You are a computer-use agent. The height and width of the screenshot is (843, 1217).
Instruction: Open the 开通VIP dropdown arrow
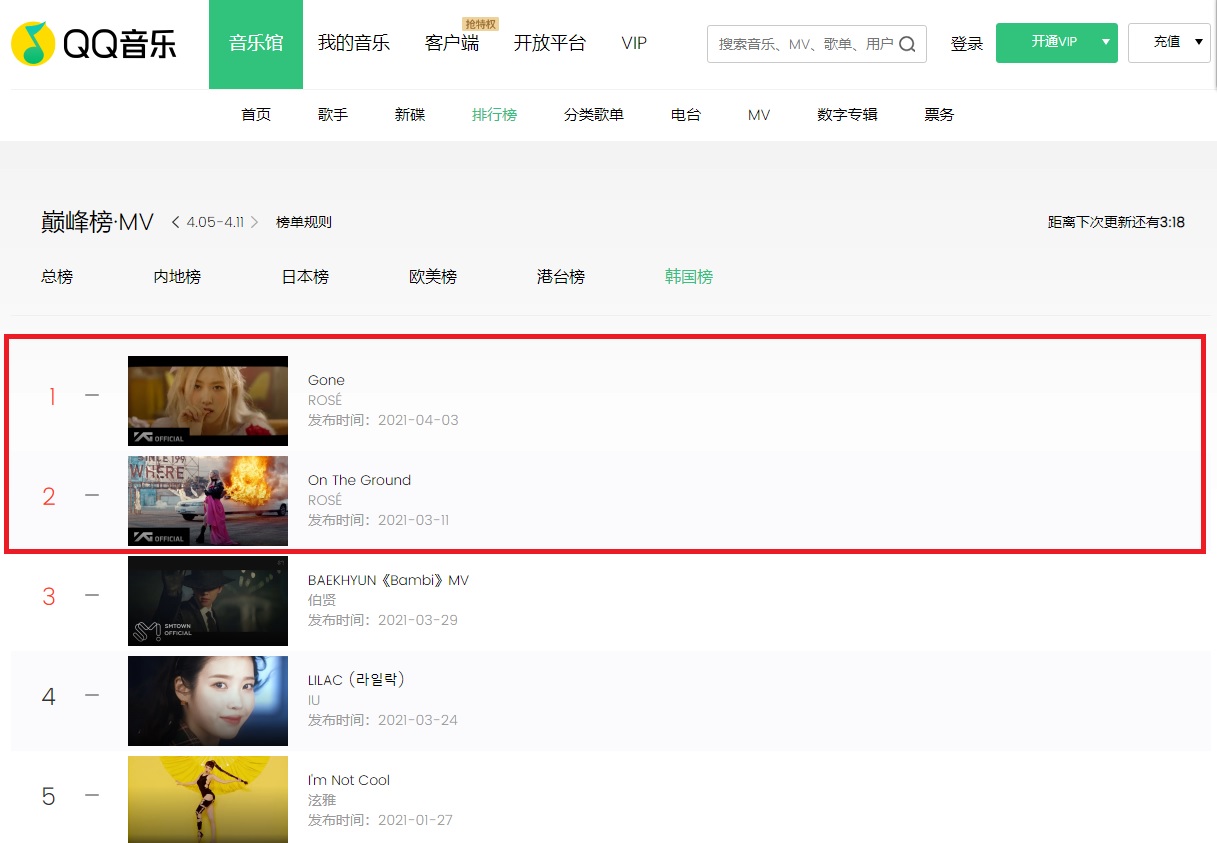pos(1105,43)
